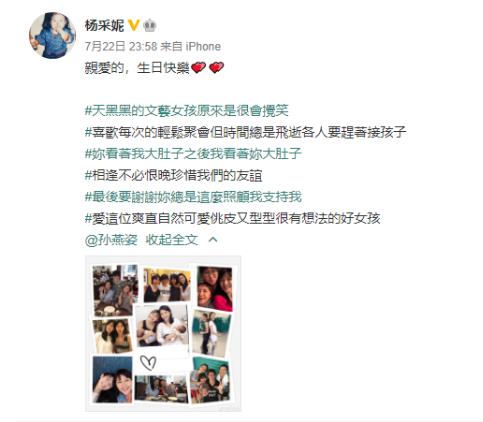
Task: Open the photo collage image
Action: 163,333
